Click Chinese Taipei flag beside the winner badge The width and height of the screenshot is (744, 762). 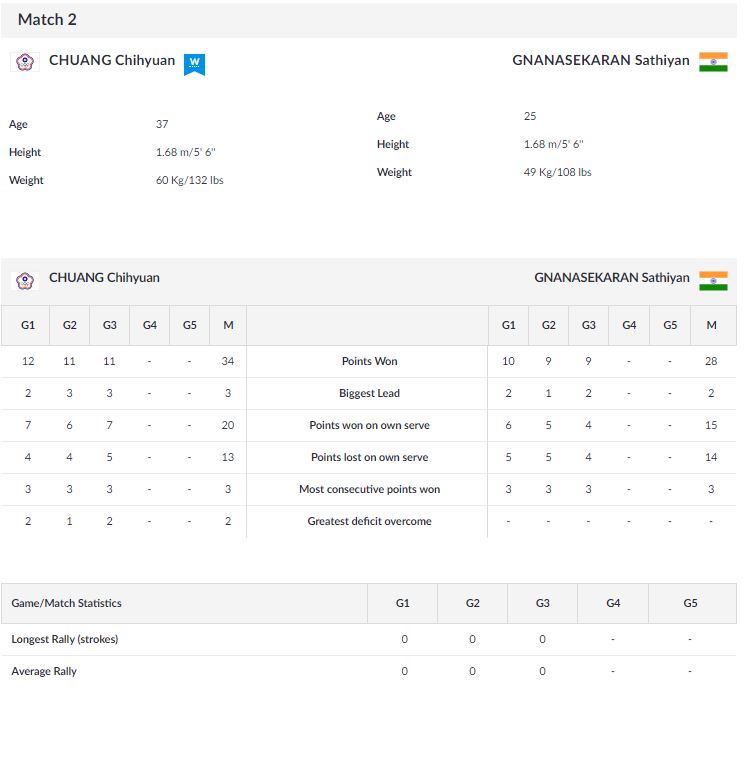pyautogui.click(x=24, y=62)
